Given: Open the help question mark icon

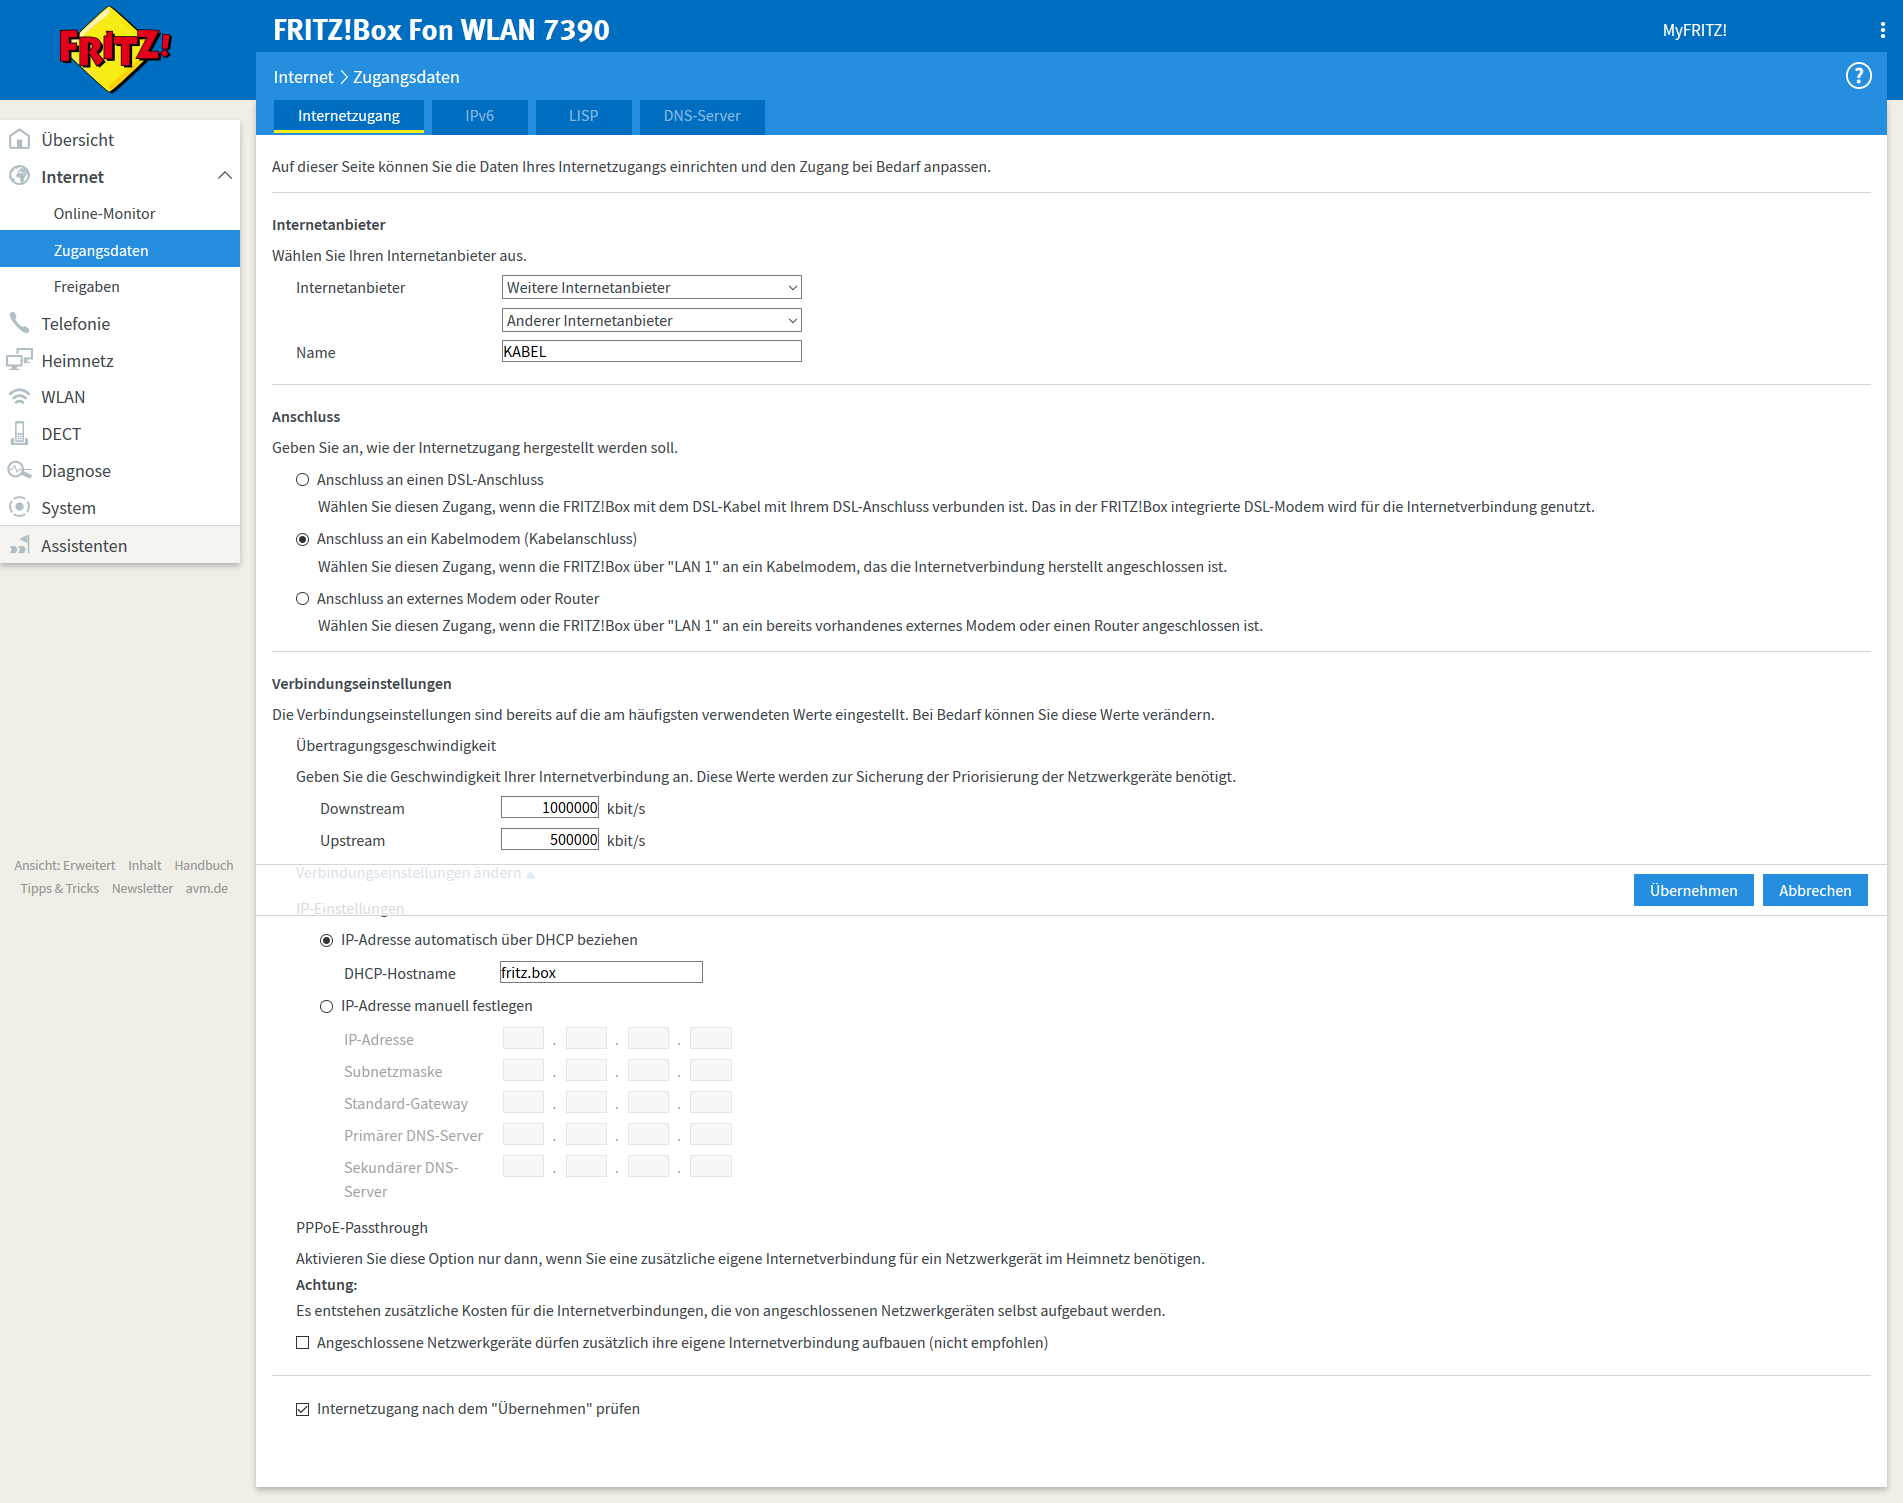Looking at the screenshot, I should tap(1858, 76).
